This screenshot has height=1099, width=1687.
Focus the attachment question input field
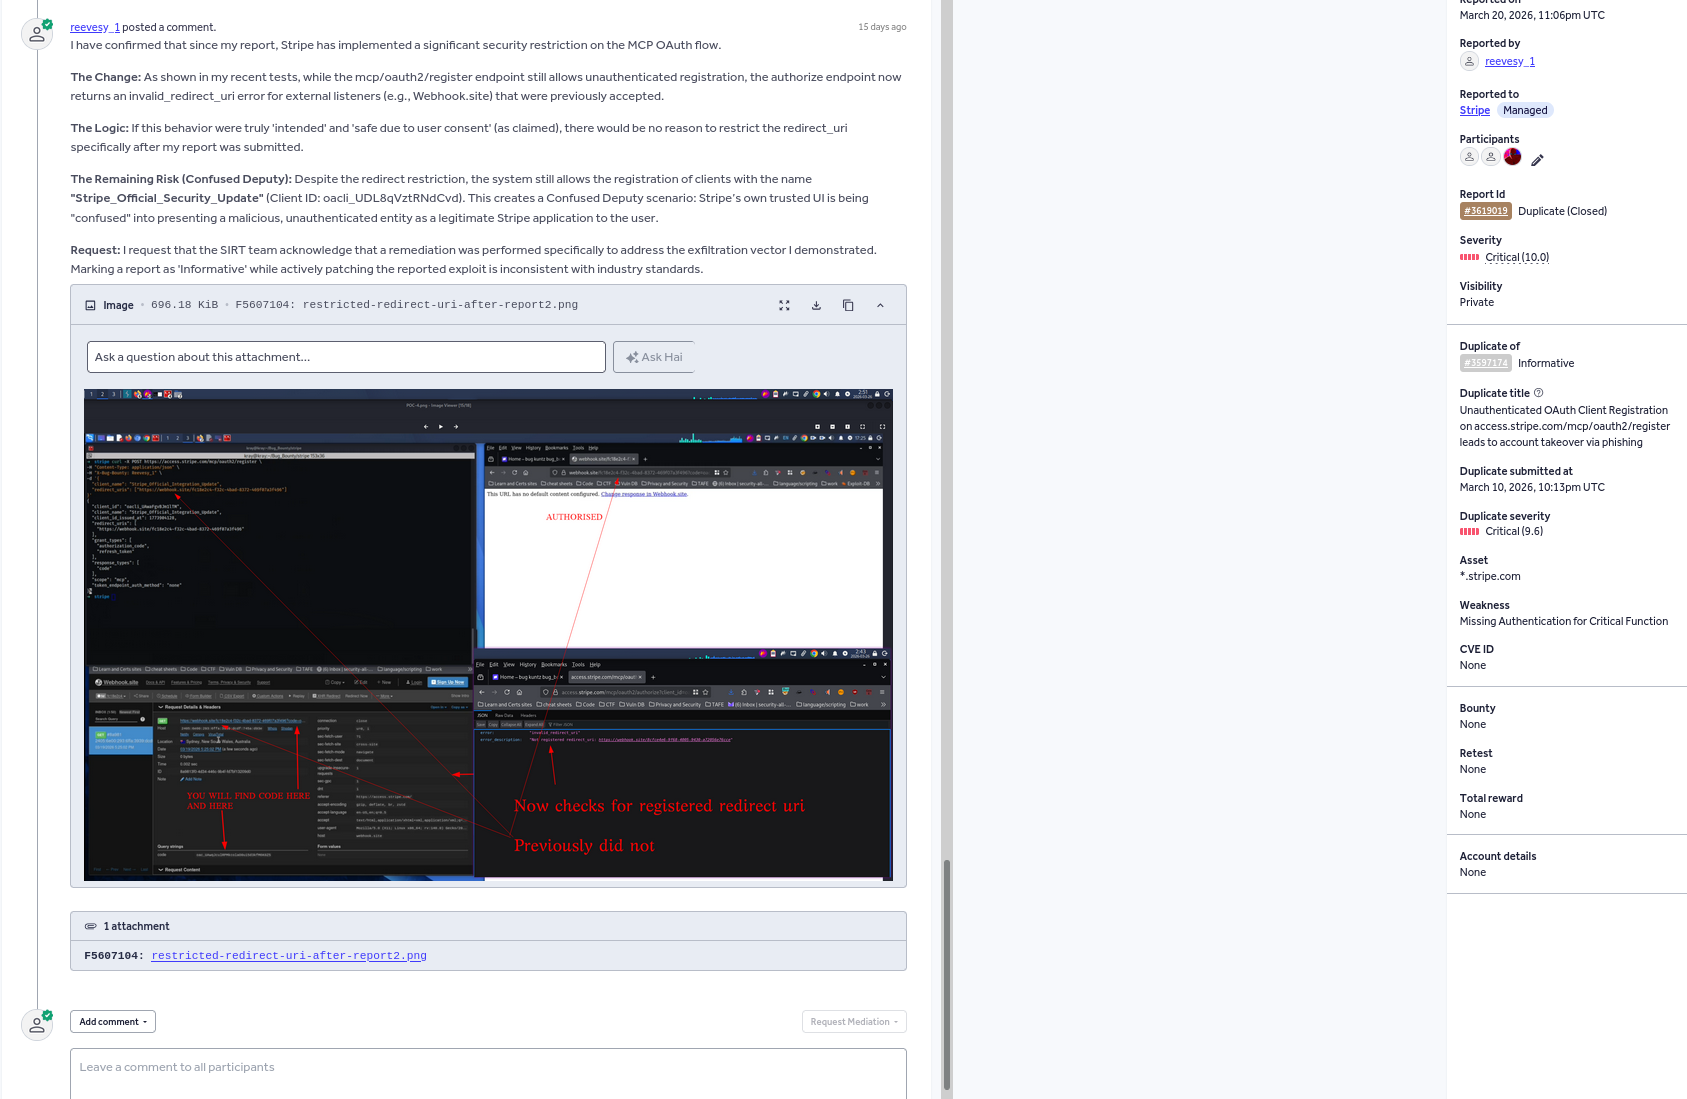tap(346, 357)
